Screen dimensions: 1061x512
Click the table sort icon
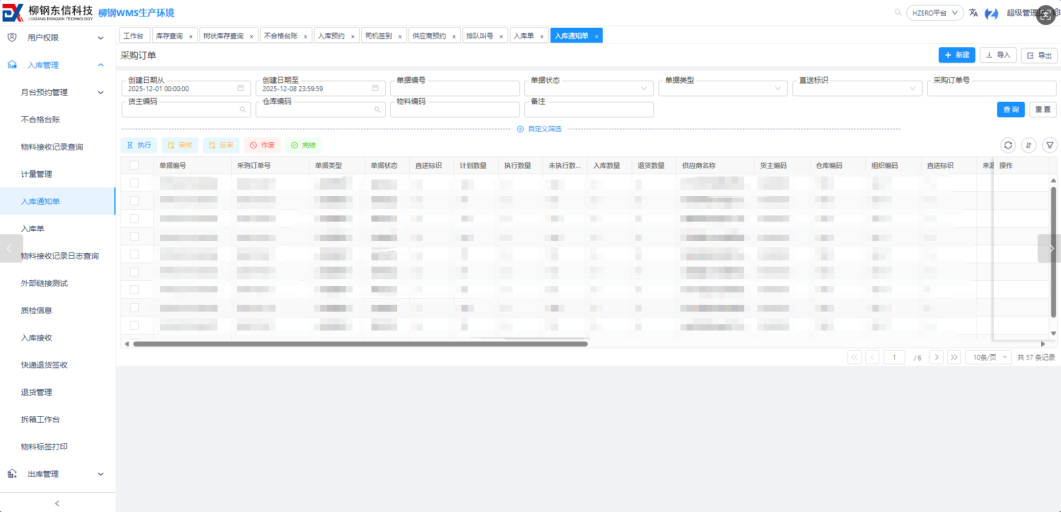(x=1029, y=145)
